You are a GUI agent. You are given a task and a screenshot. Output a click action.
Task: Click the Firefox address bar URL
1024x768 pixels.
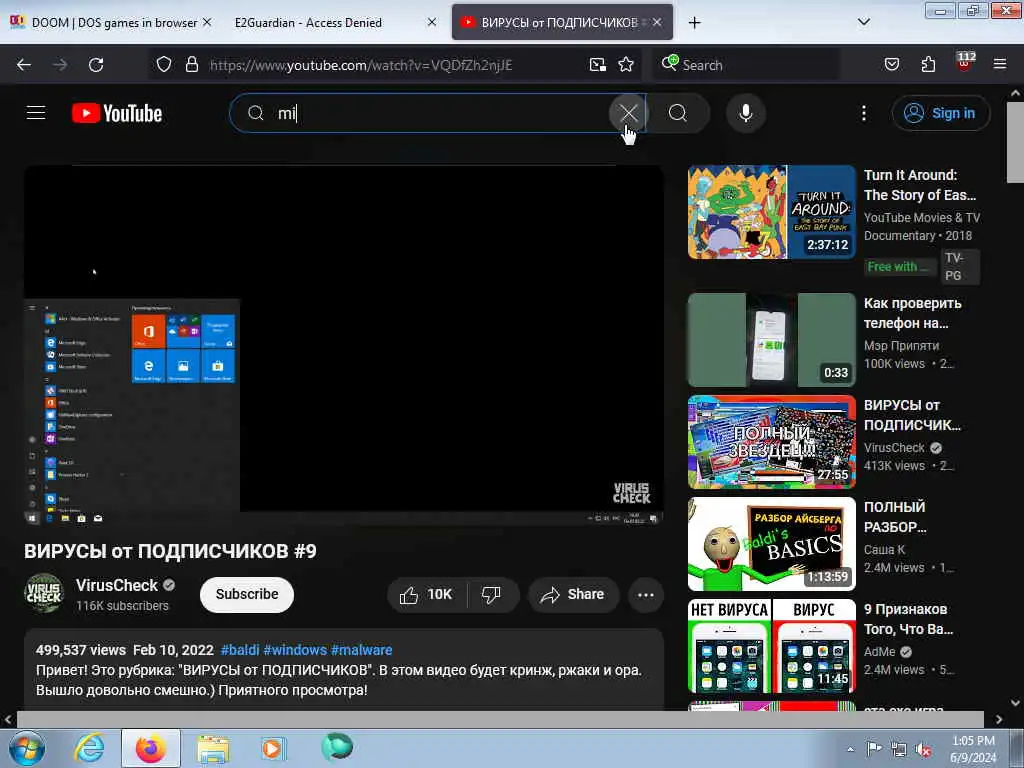(361, 65)
